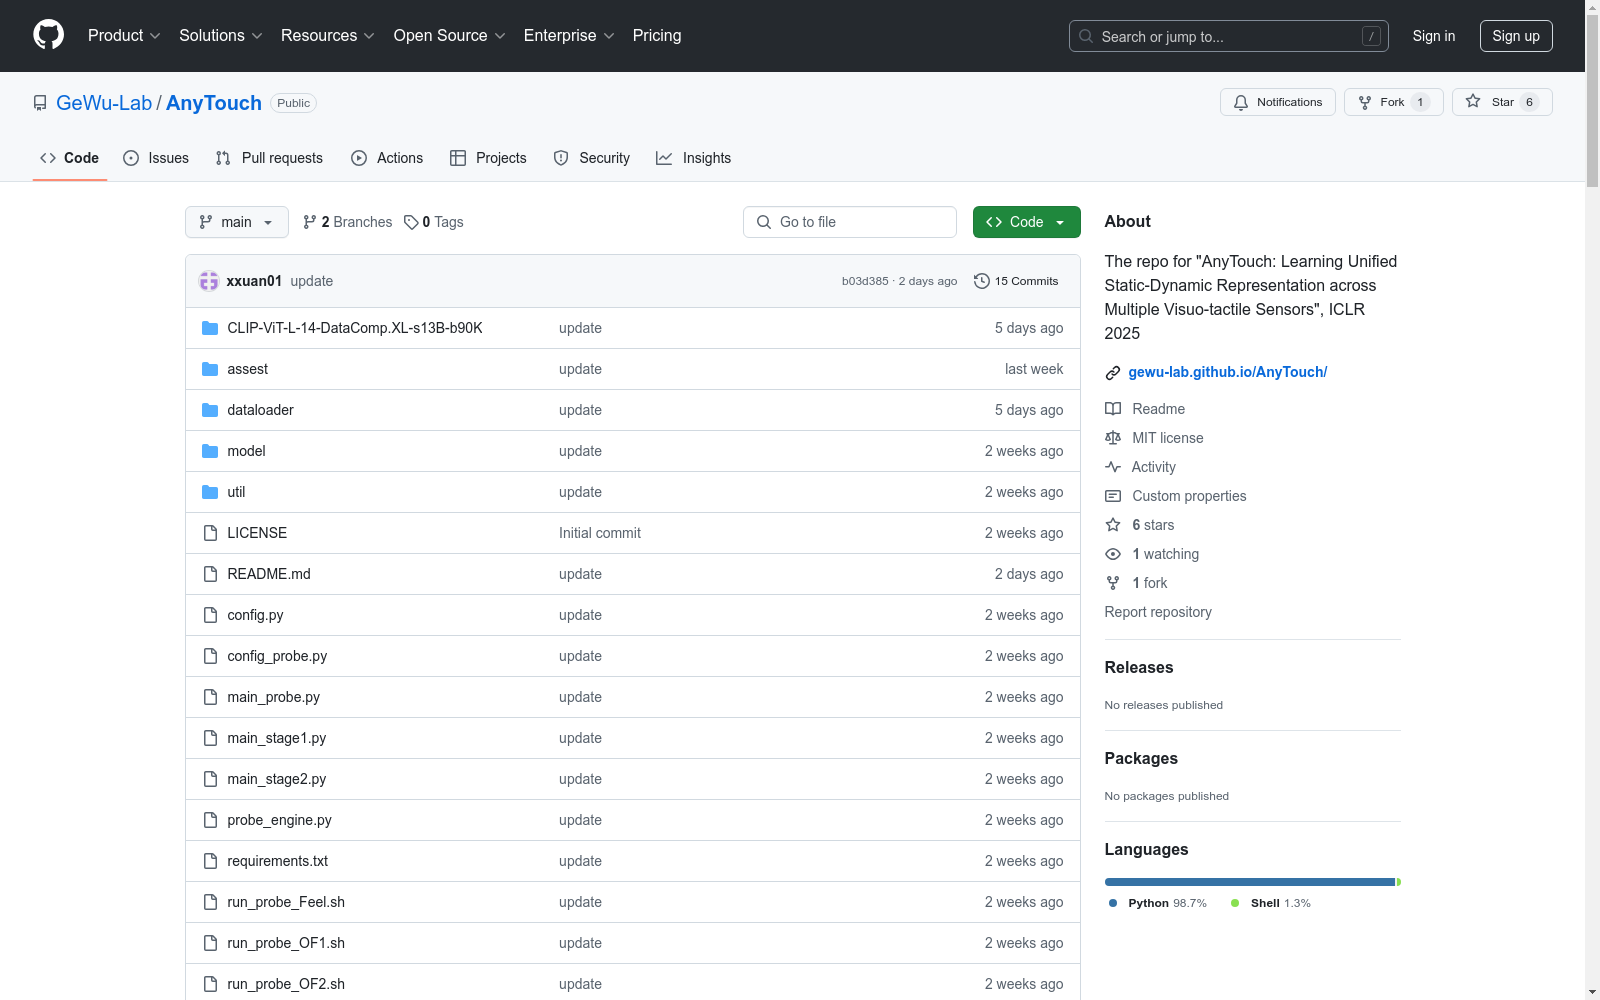Click the Go to file field
The height and width of the screenshot is (1000, 1600).
pyautogui.click(x=850, y=222)
